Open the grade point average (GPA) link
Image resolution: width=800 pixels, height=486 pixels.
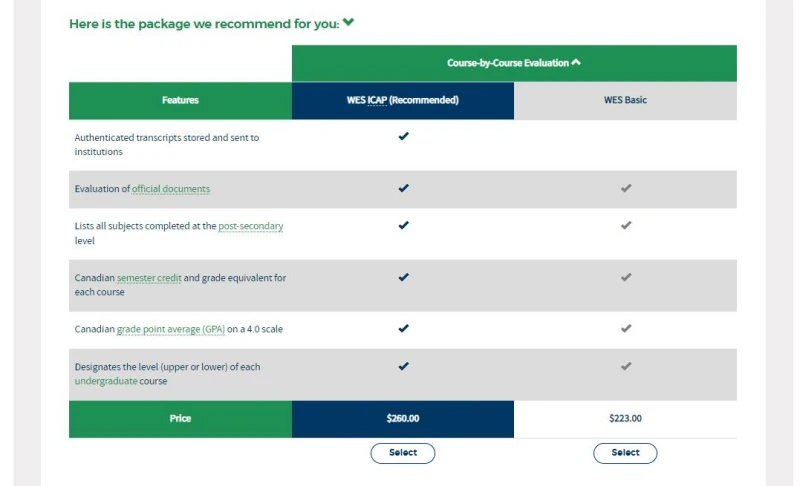[171, 329]
